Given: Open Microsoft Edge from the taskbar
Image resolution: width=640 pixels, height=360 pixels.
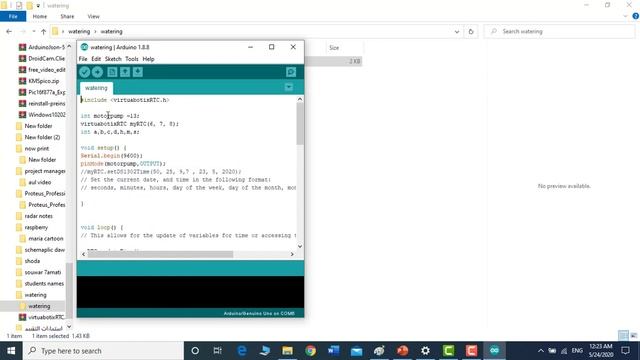Looking at the screenshot, I should pyautogui.click(x=242, y=351).
